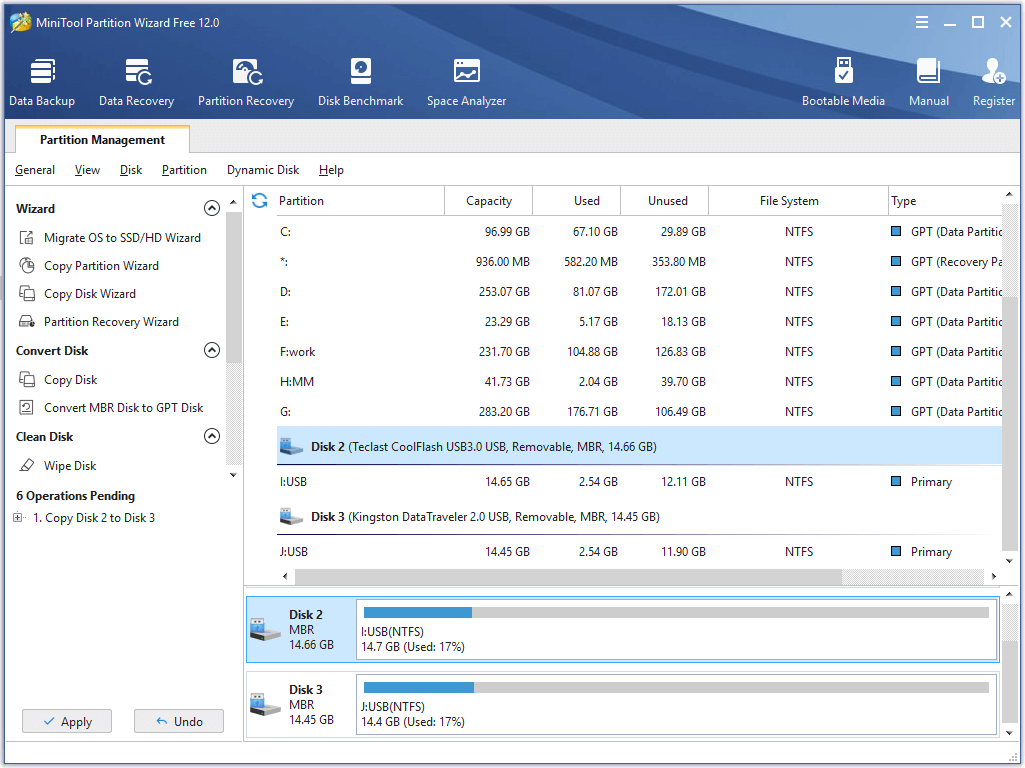Launch Copy Partition Wizard
This screenshot has width=1025, height=768.
[101, 265]
